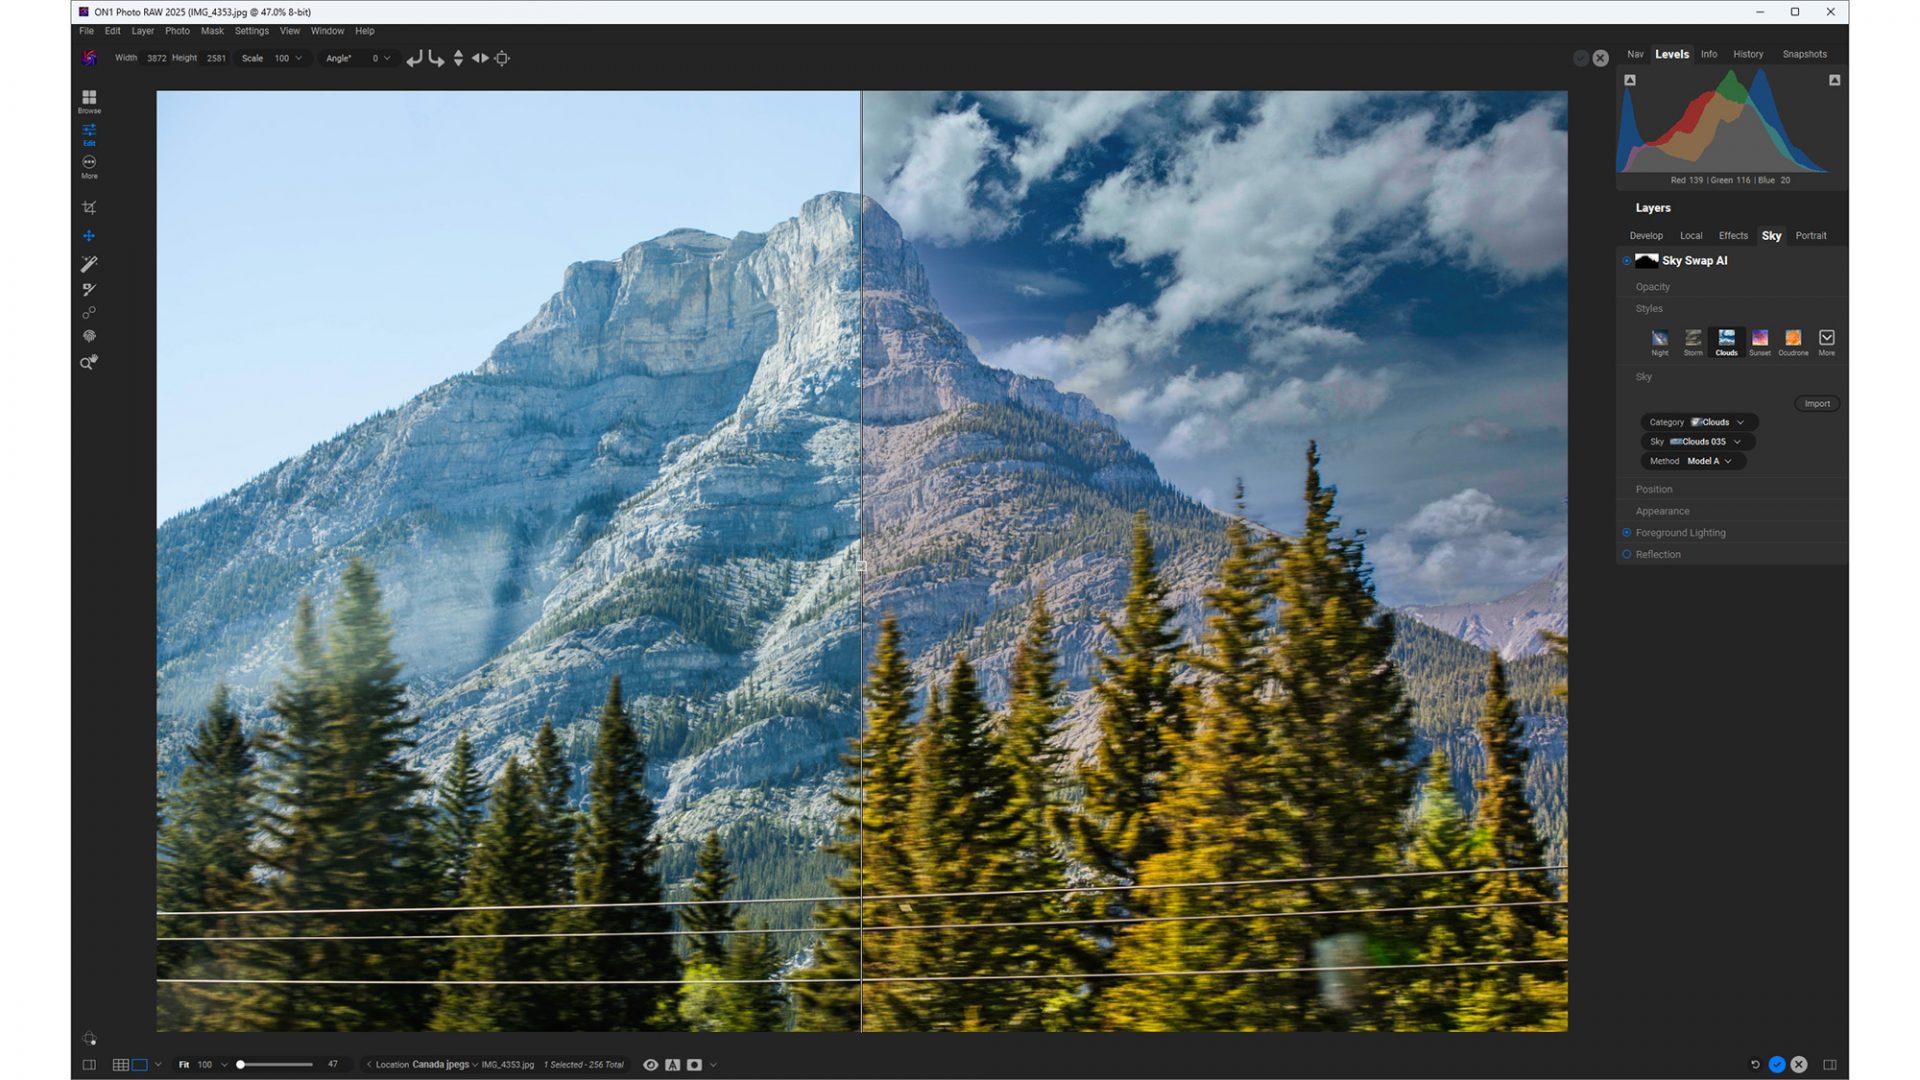Viewport: 1920px width, 1080px height.
Task: Activate the Transform move tool
Action: [89, 235]
